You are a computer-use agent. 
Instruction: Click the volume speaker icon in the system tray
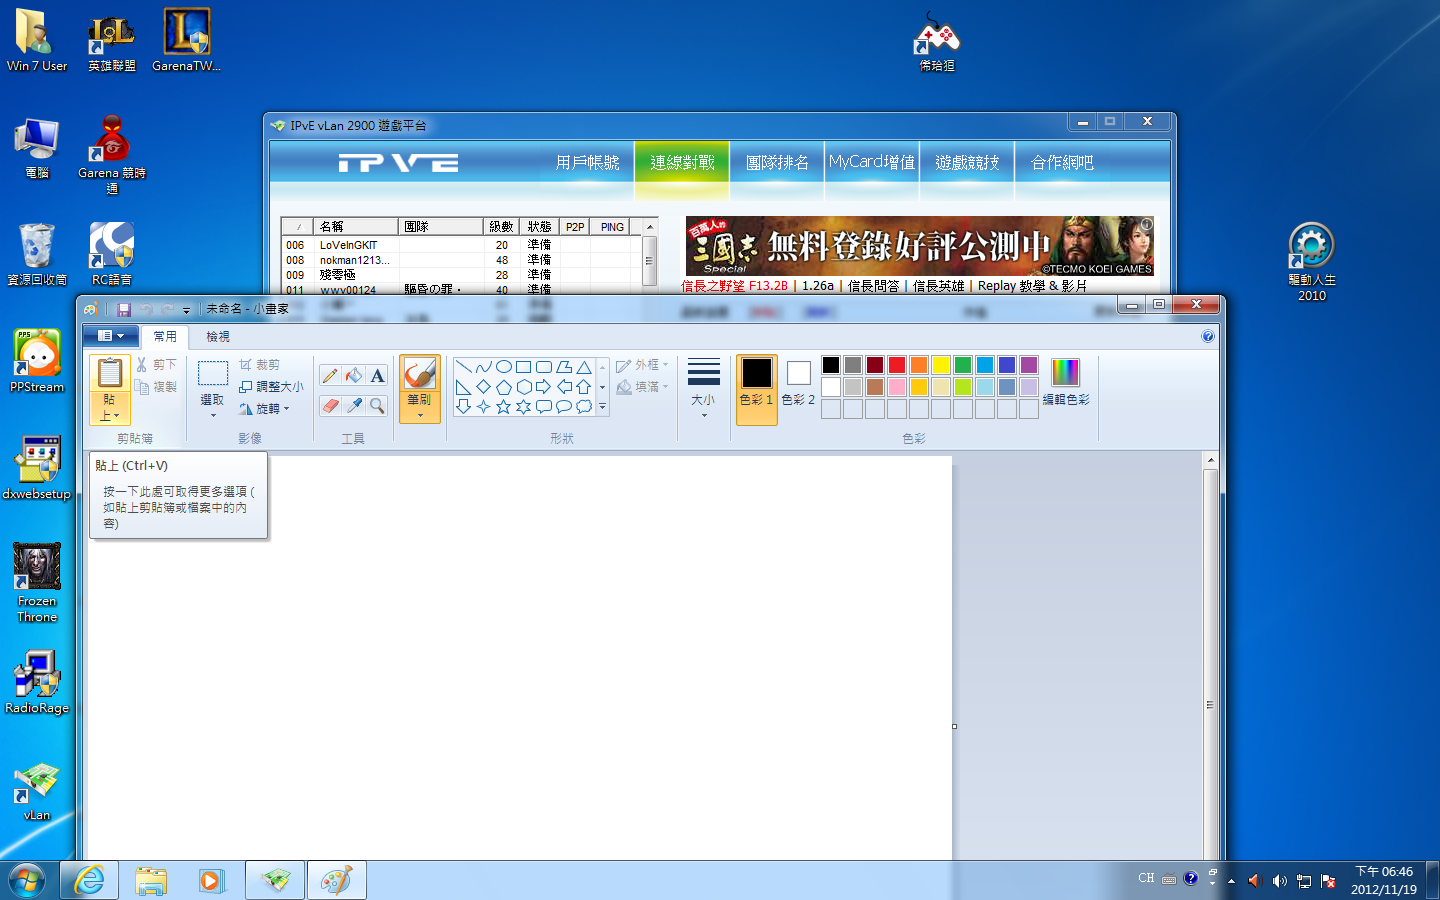1280,881
